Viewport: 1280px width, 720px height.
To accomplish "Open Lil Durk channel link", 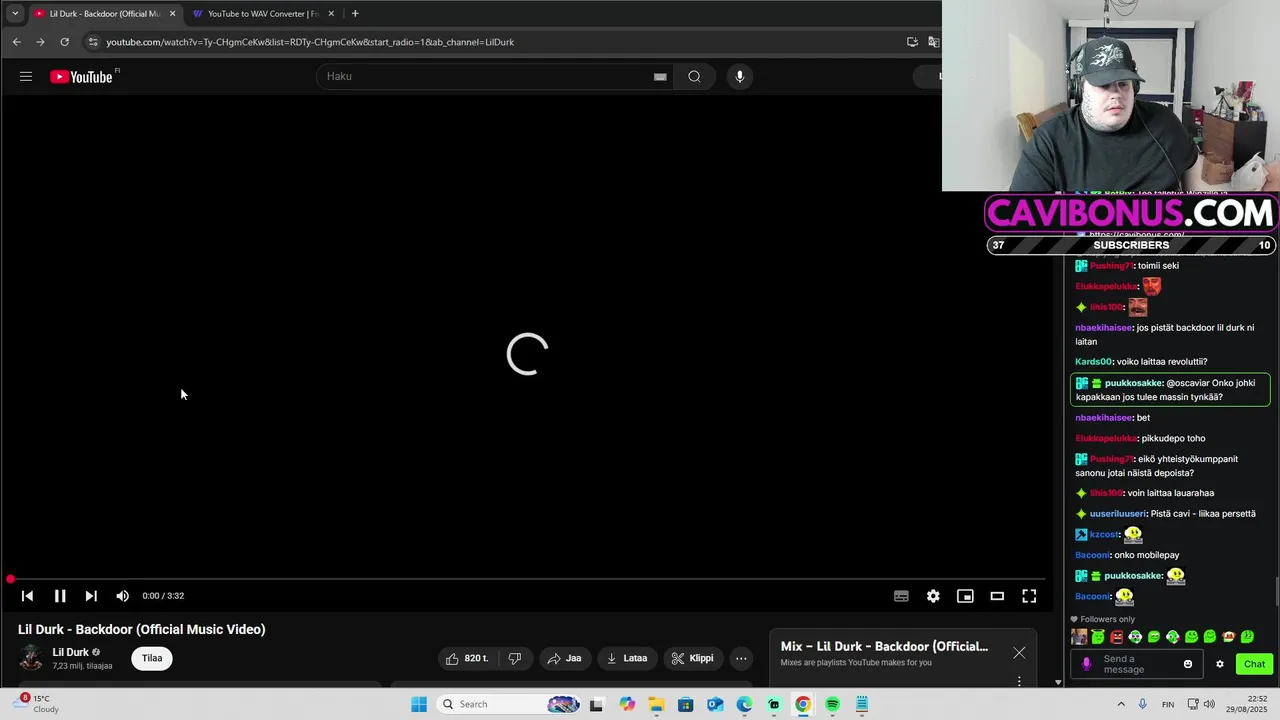I will (x=71, y=652).
